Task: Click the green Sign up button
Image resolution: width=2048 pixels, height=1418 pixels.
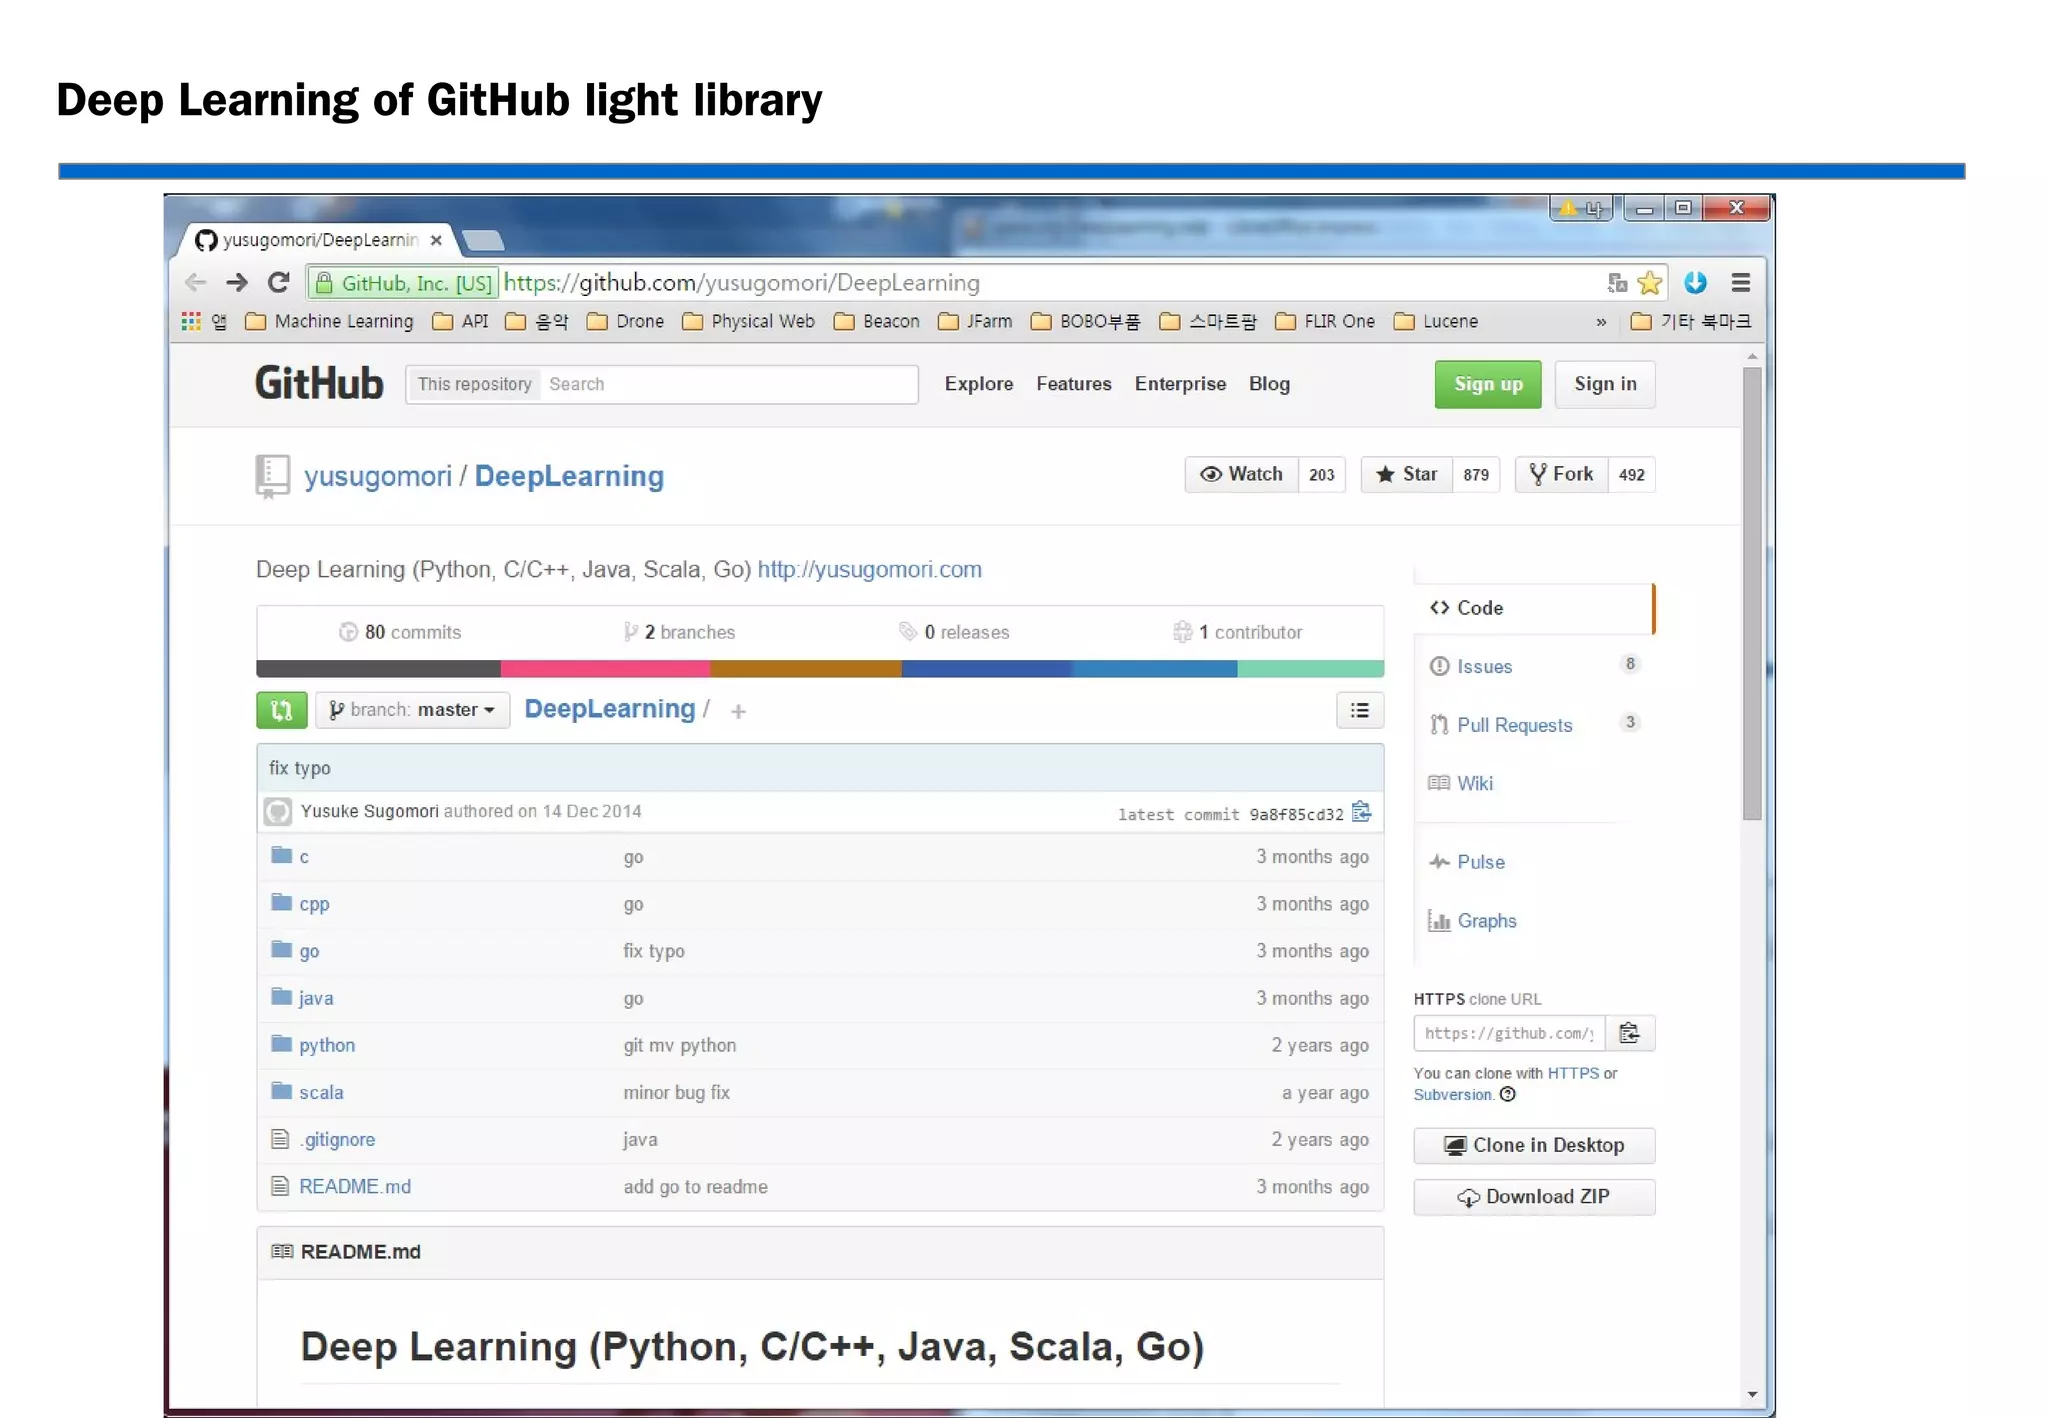Action: point(1488,384)
